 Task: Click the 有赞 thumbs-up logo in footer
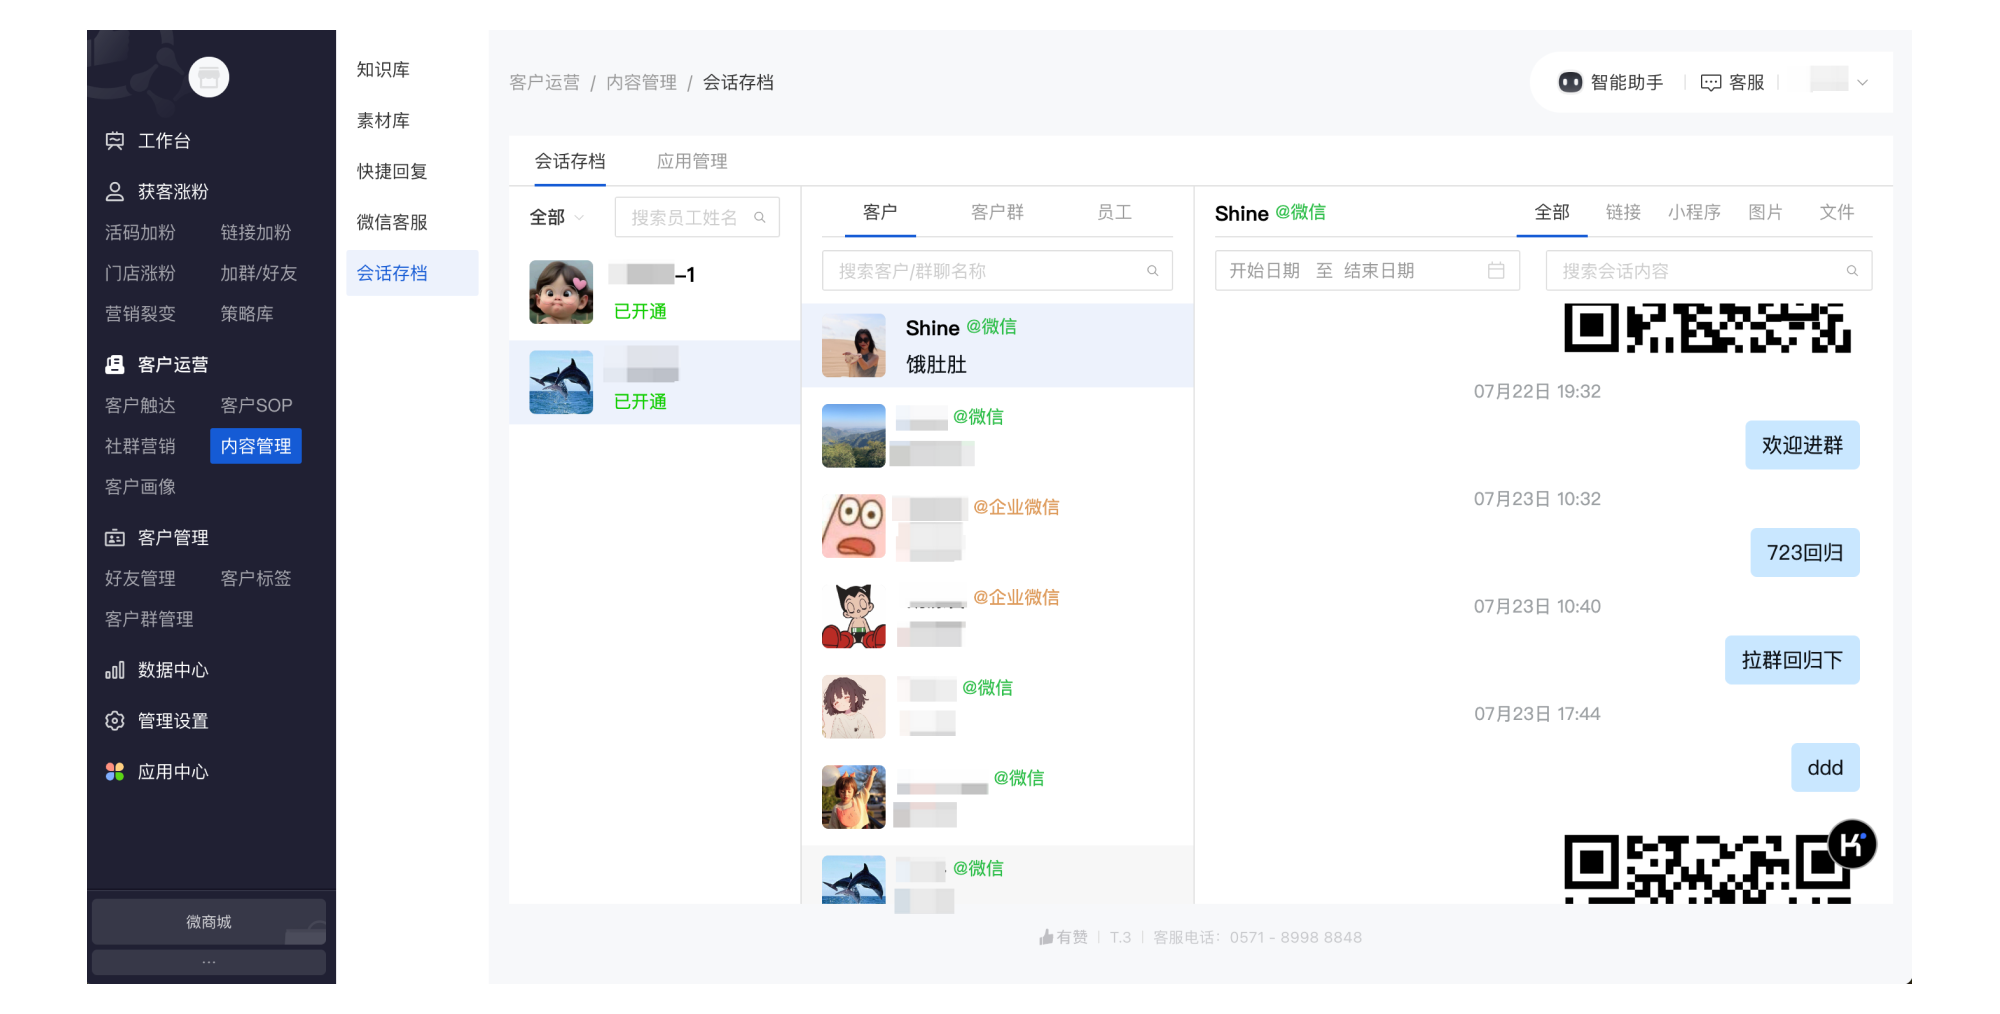coord(1046,937)
